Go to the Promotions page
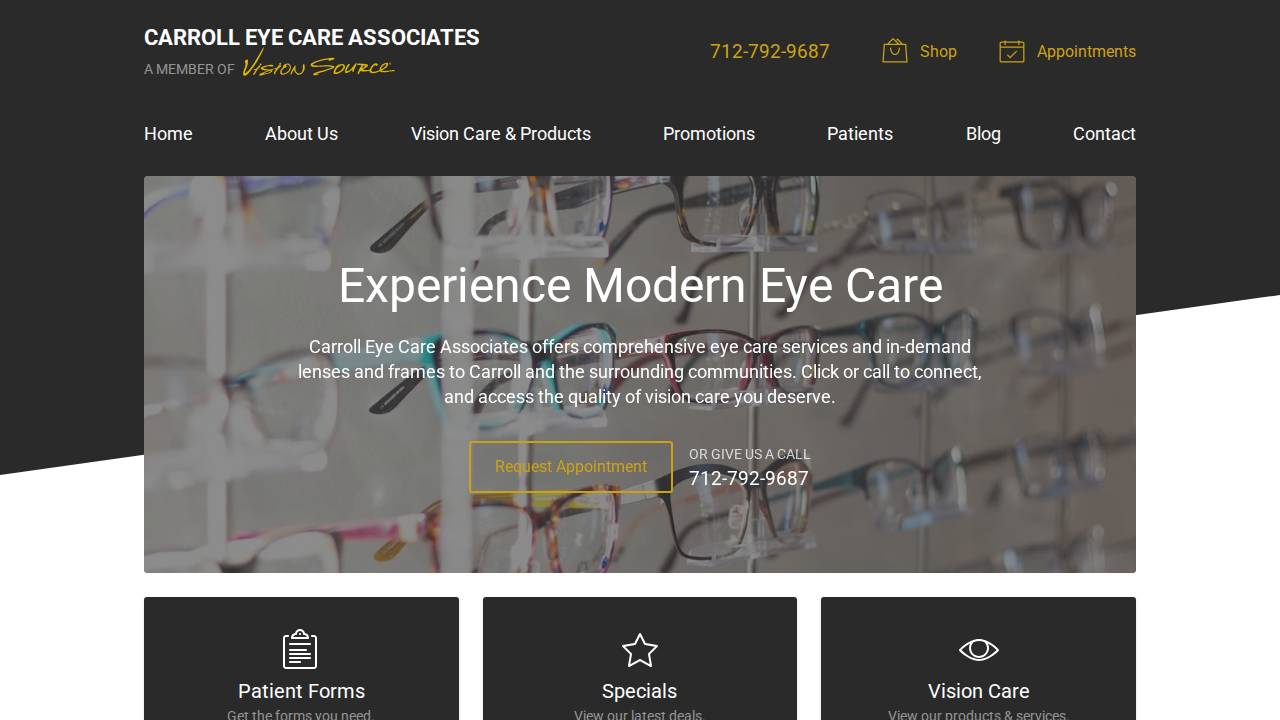Image resolution: width=1280 pixels, height=720 pixels. [709, 134]
